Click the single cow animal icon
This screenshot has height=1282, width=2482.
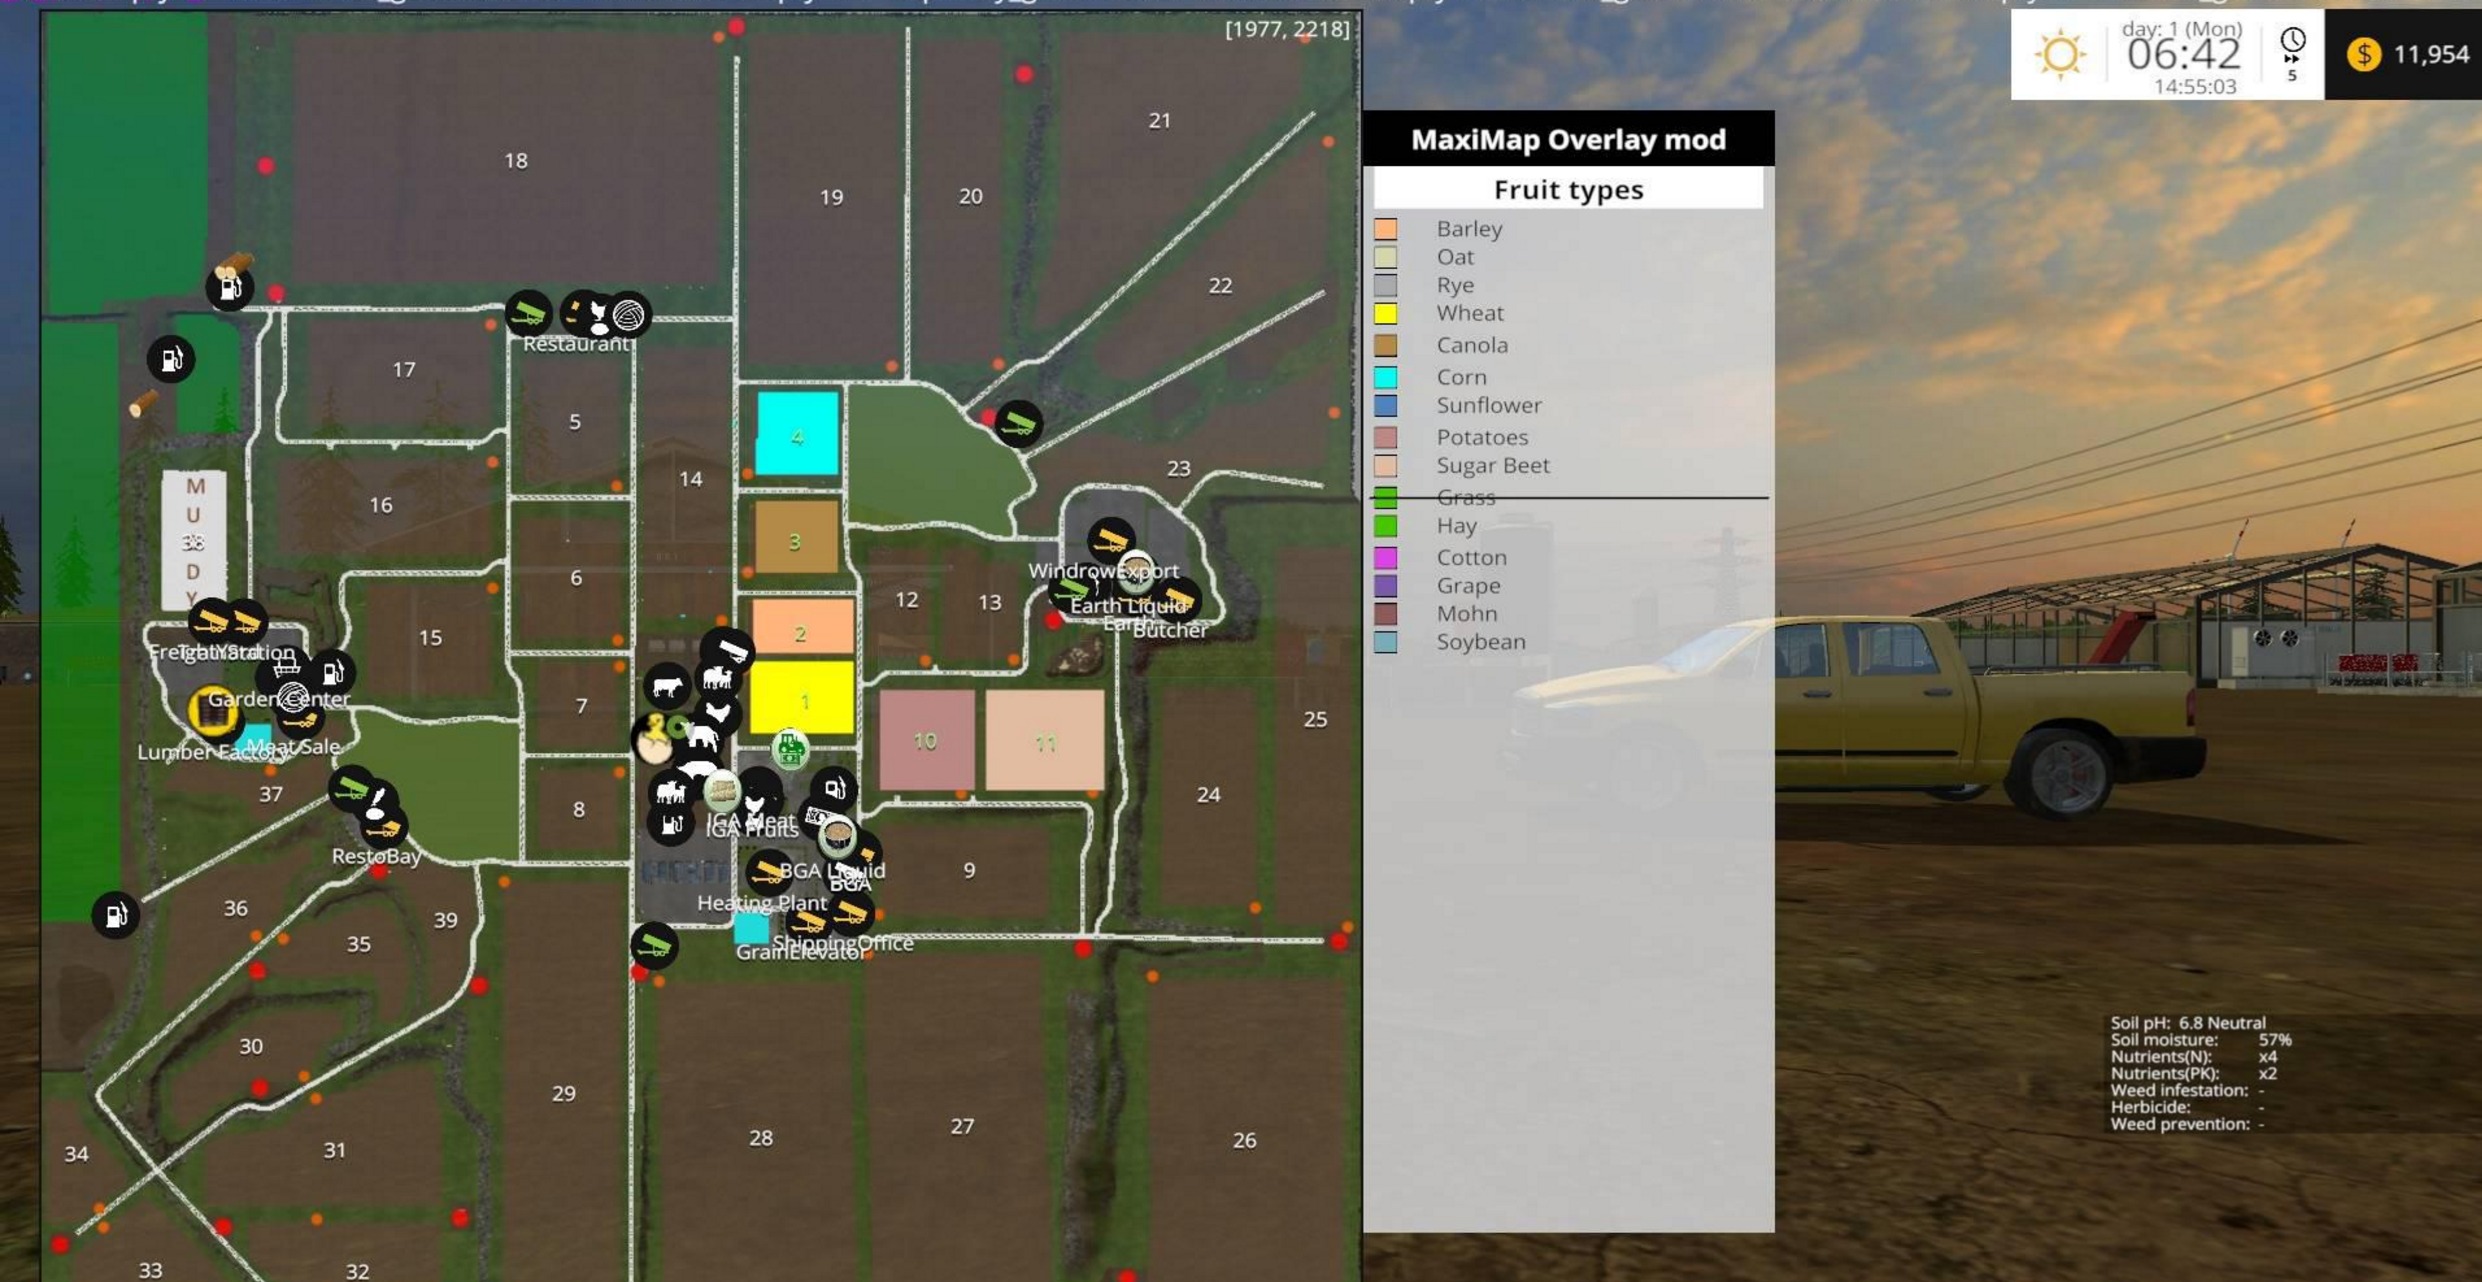click(x=666, y=687)
